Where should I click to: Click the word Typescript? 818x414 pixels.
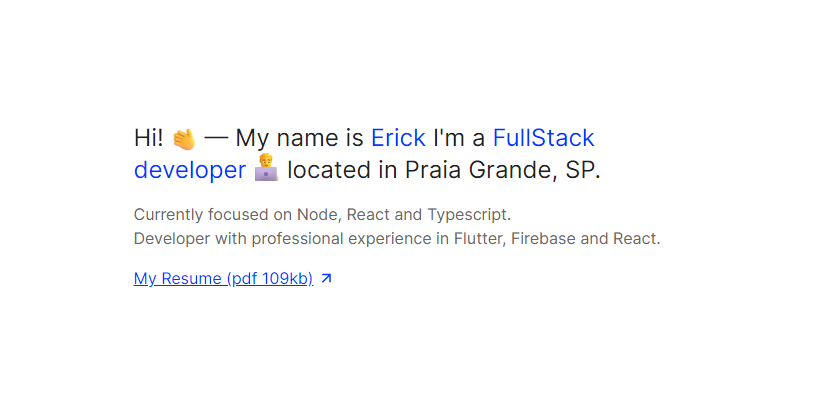click(469, 214)
